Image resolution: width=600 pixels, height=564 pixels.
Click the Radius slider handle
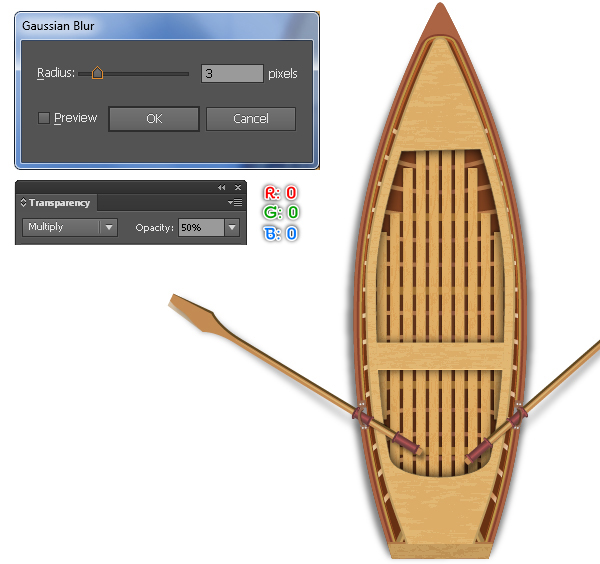pos(97,73)
